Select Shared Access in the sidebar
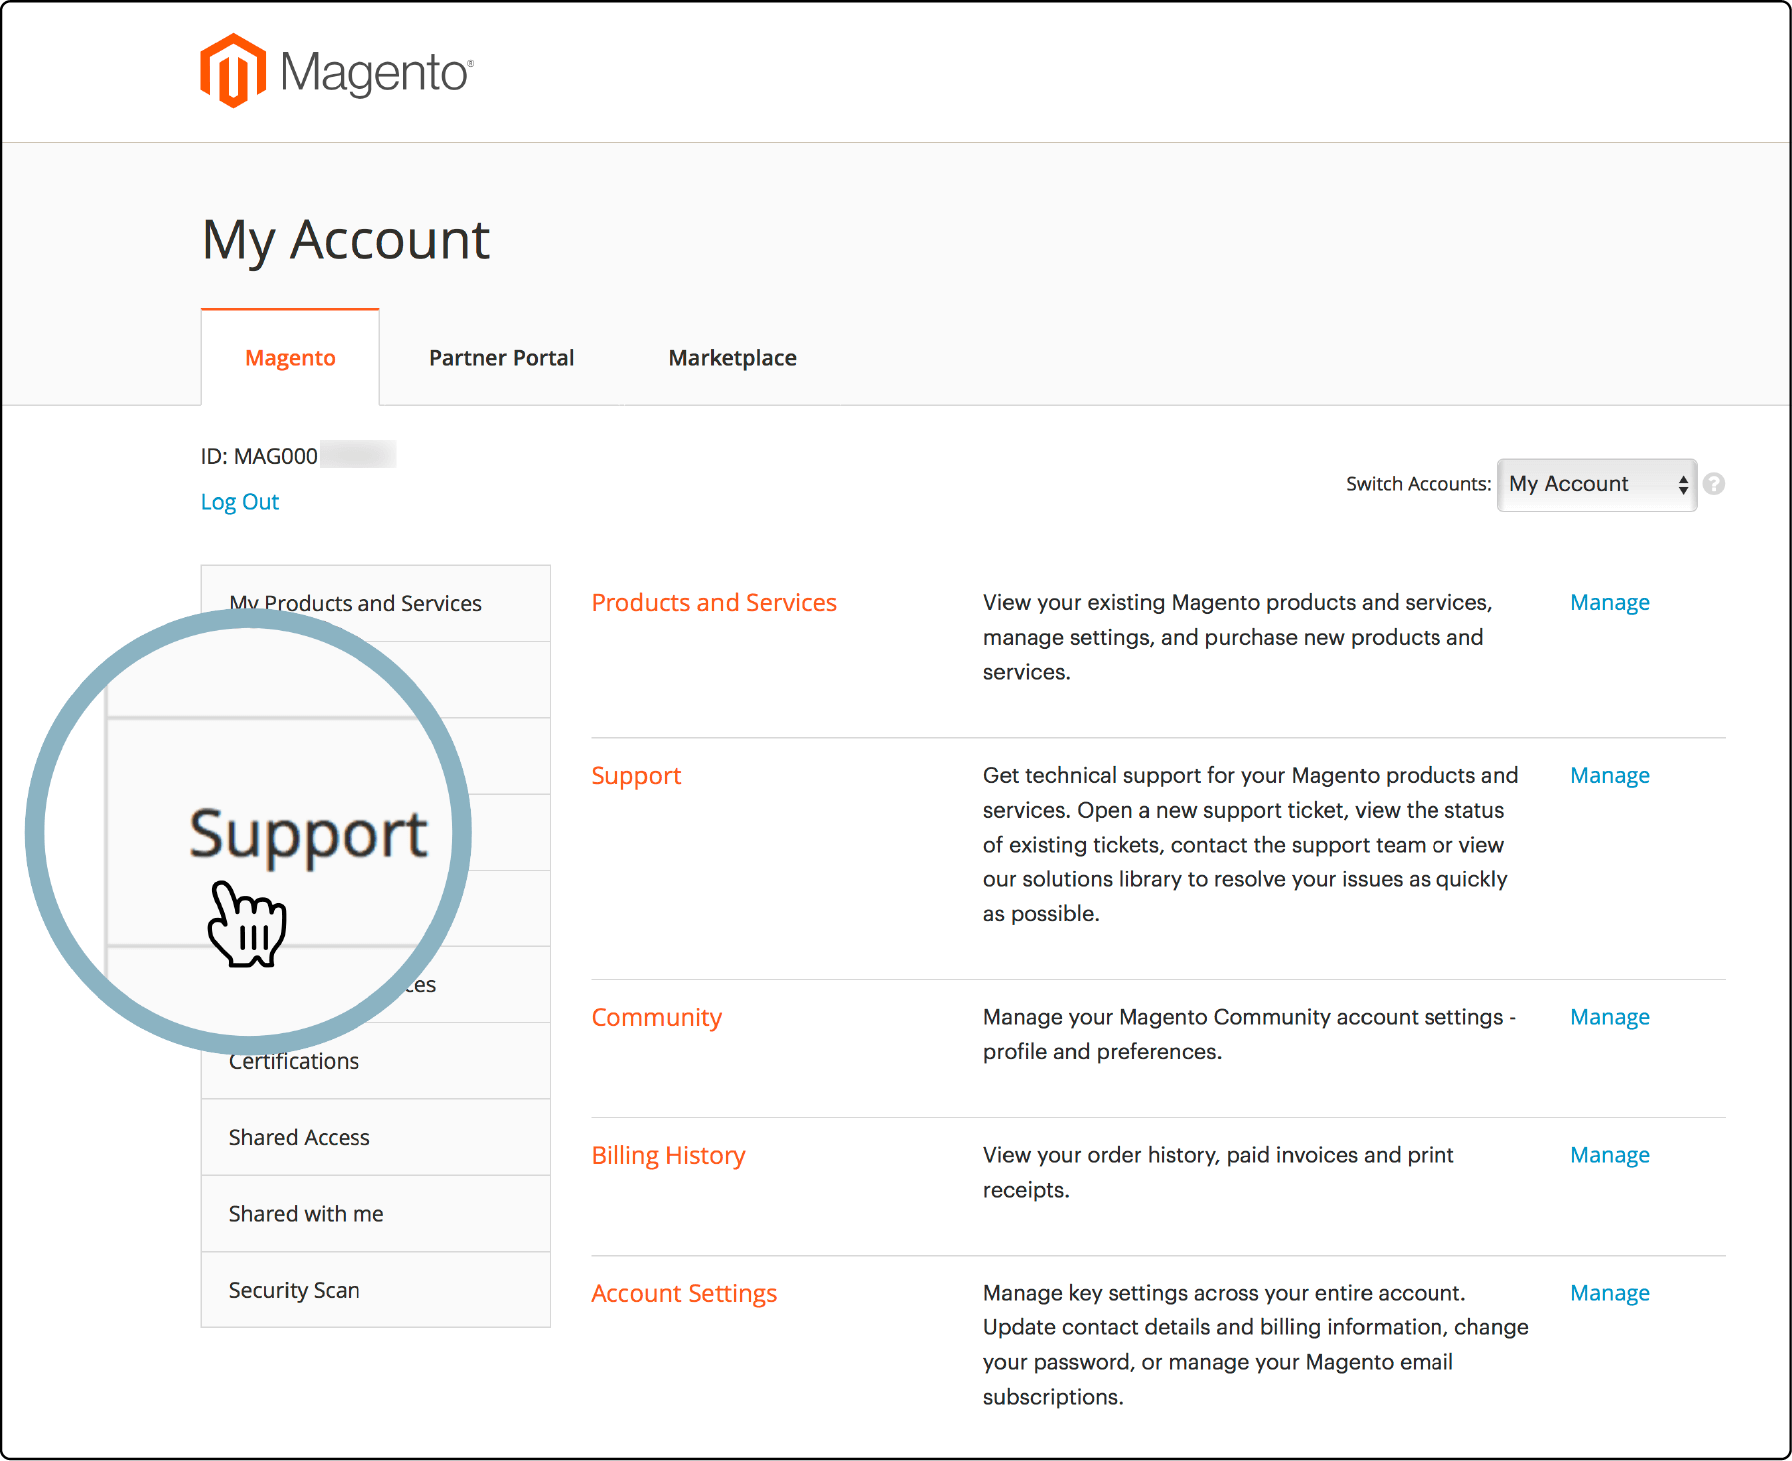The image size is (1792, 1461). point(298,1137)
